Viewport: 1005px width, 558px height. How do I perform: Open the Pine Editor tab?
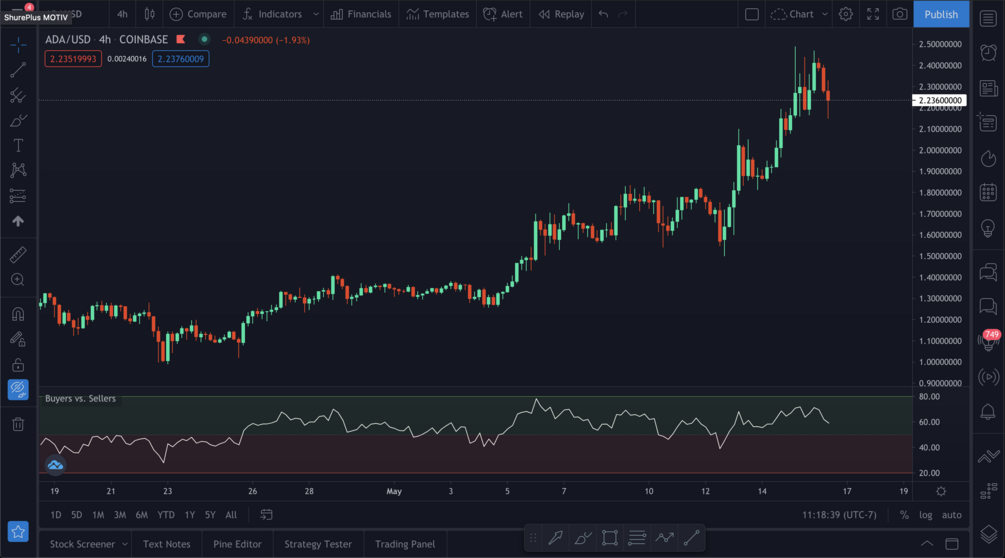coord(237,544)
